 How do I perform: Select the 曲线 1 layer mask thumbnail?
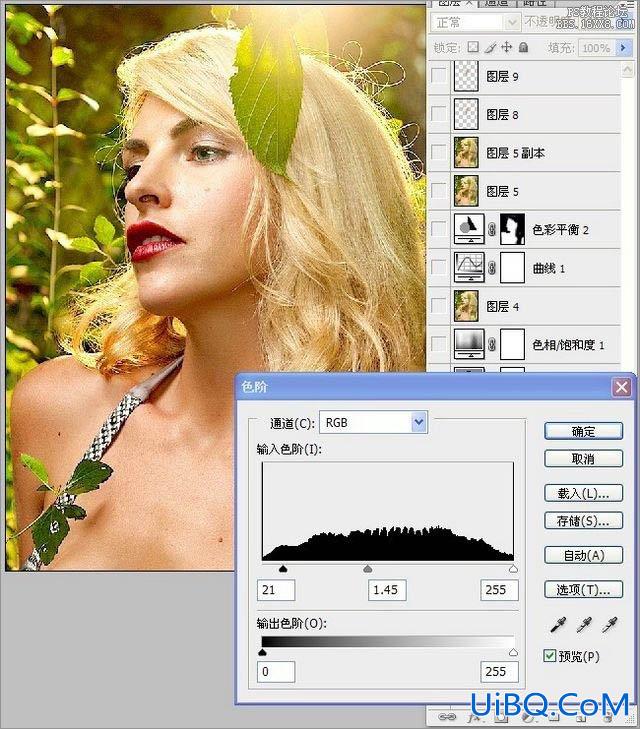click(x=512, y=267)
